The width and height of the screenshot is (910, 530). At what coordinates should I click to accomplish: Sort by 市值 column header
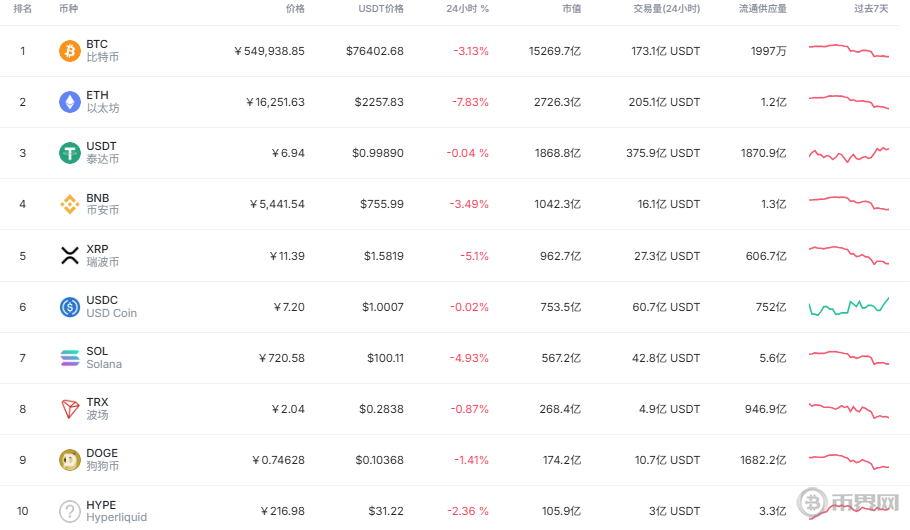coord(571,9)
